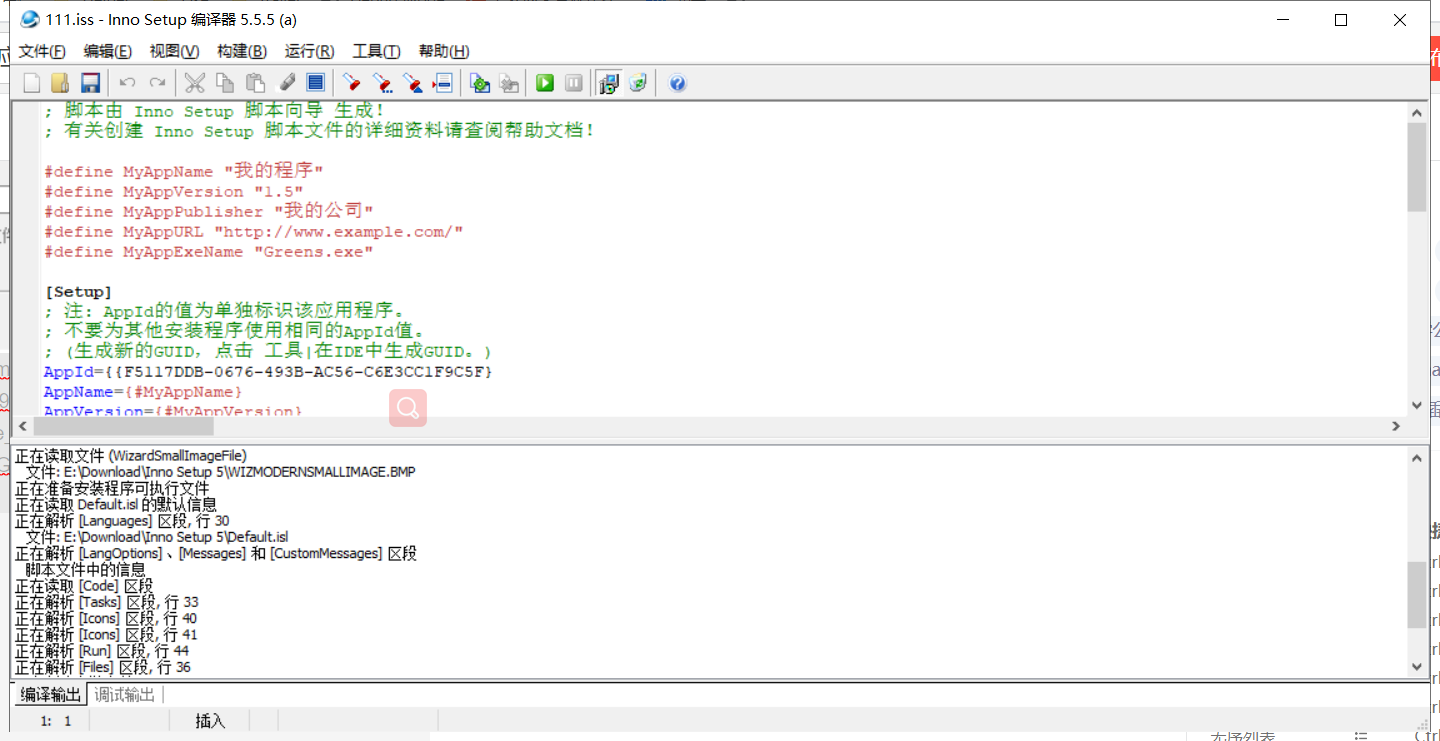1440x741 pixels.
Task: Click the Find Next flashlight icon
Action: [382, 83]
